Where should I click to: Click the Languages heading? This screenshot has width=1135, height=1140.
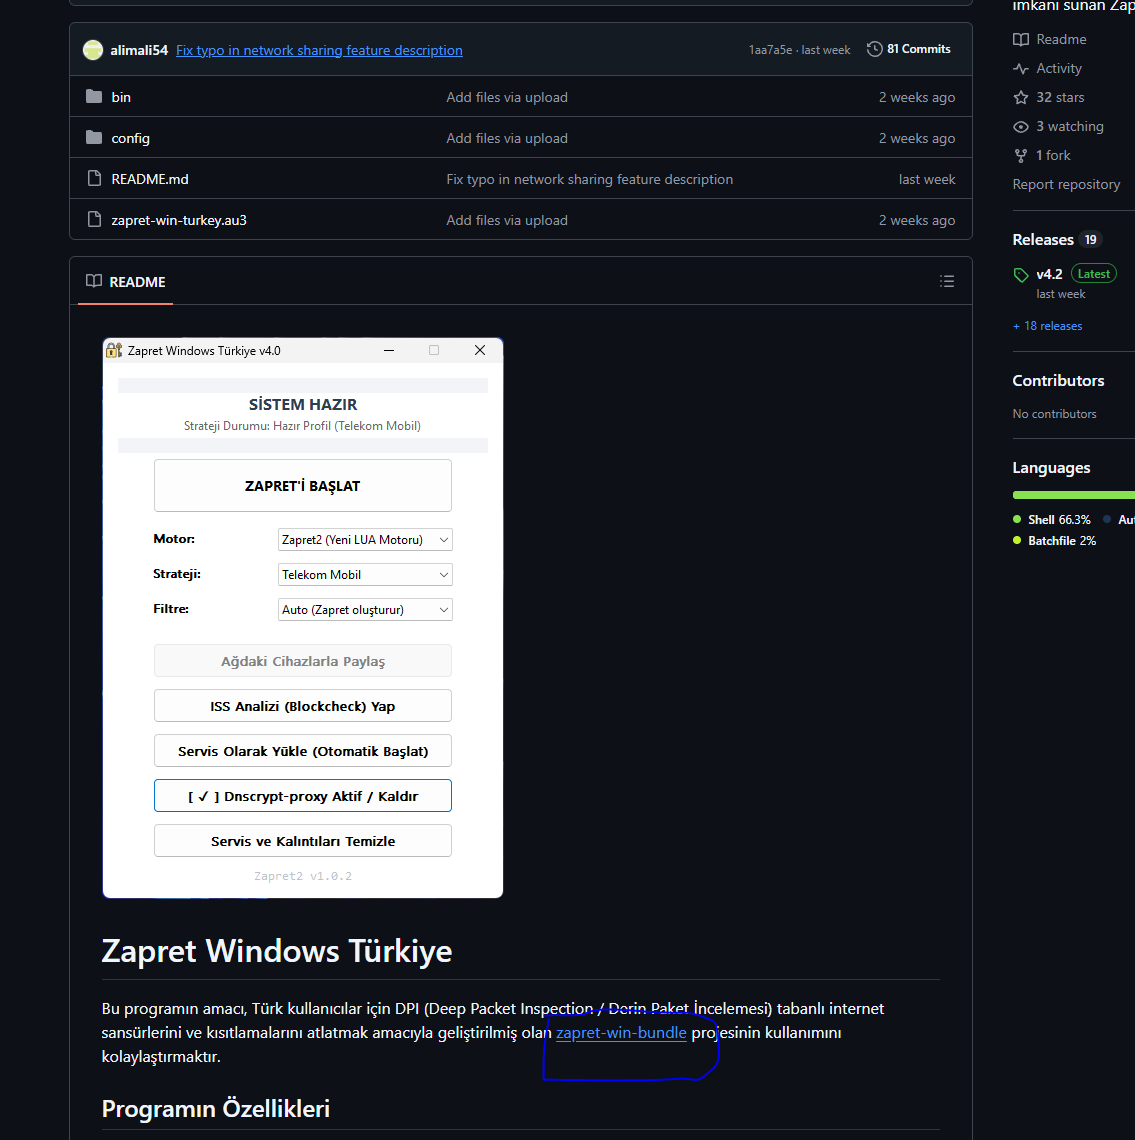(1051, 468)
